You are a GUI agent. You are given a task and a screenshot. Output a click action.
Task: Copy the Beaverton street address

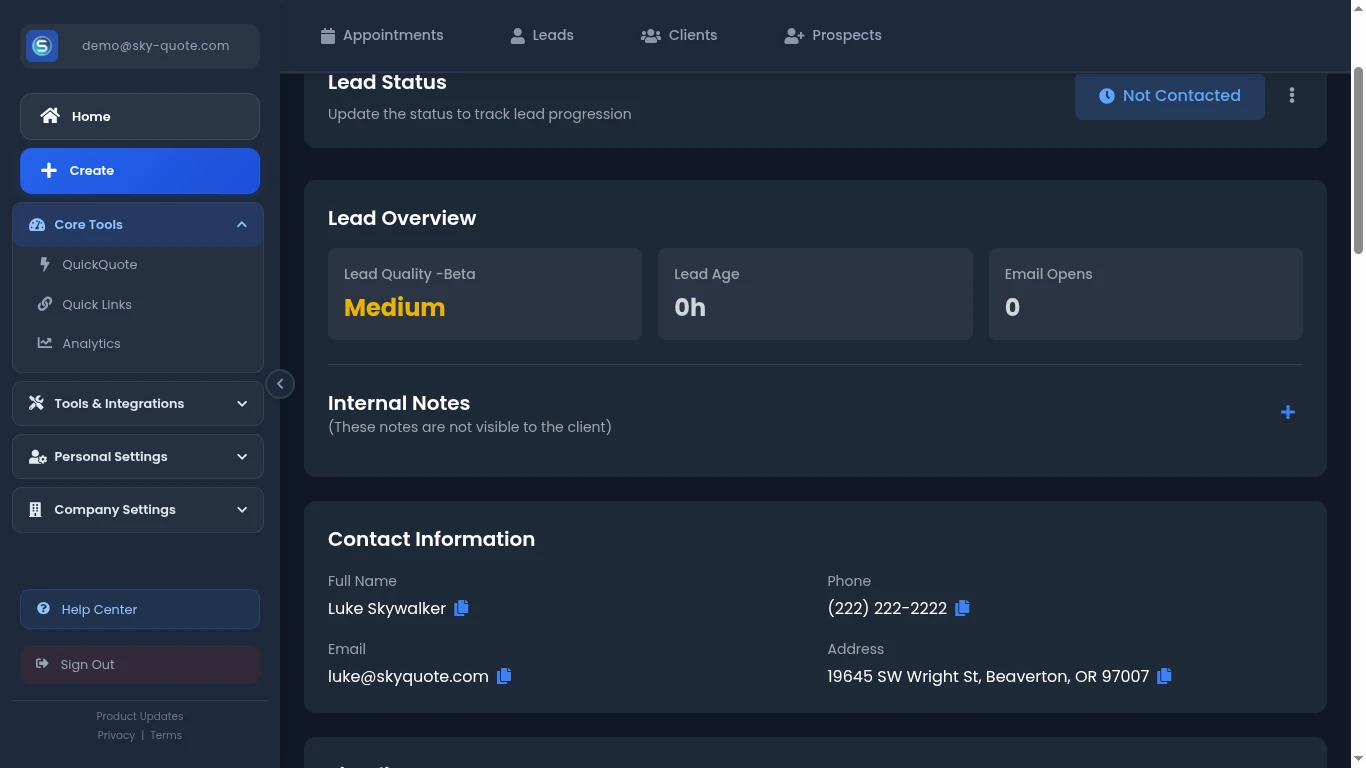click(1164, 676)
